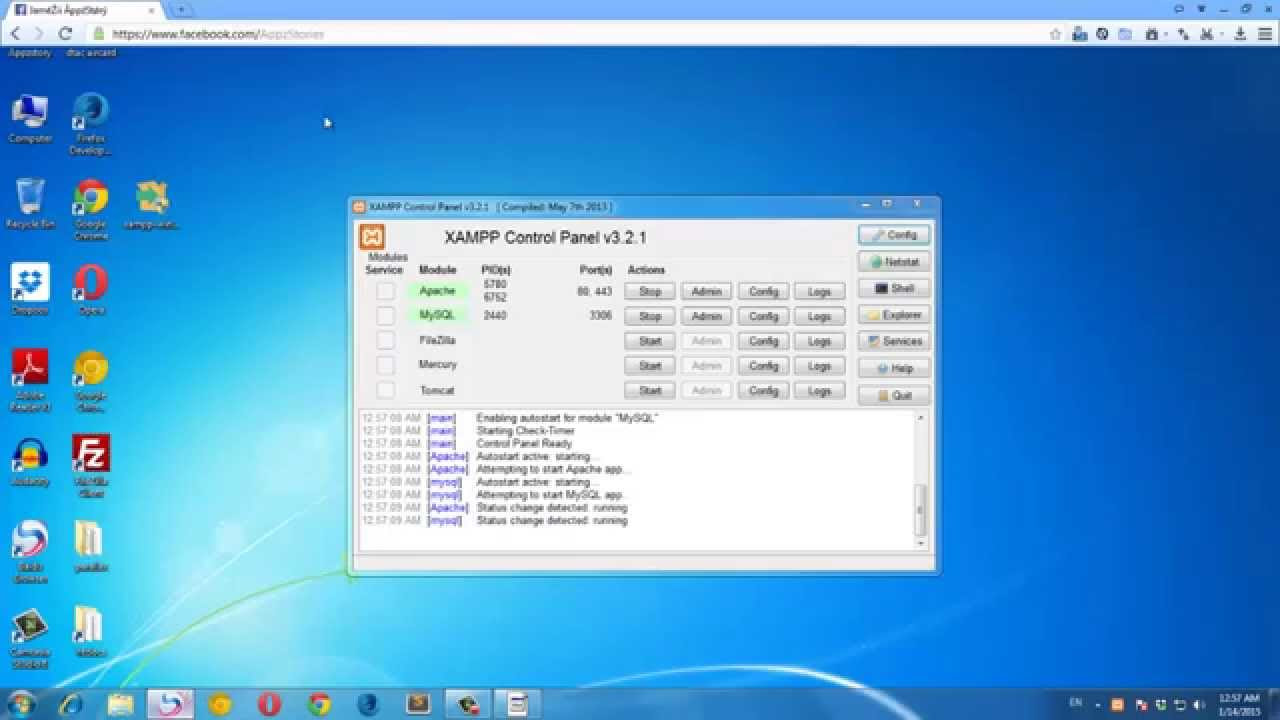This screenshot has width=1280, height=720.
Task: Open the browser hamburger menu
Action: point(1266,34)
